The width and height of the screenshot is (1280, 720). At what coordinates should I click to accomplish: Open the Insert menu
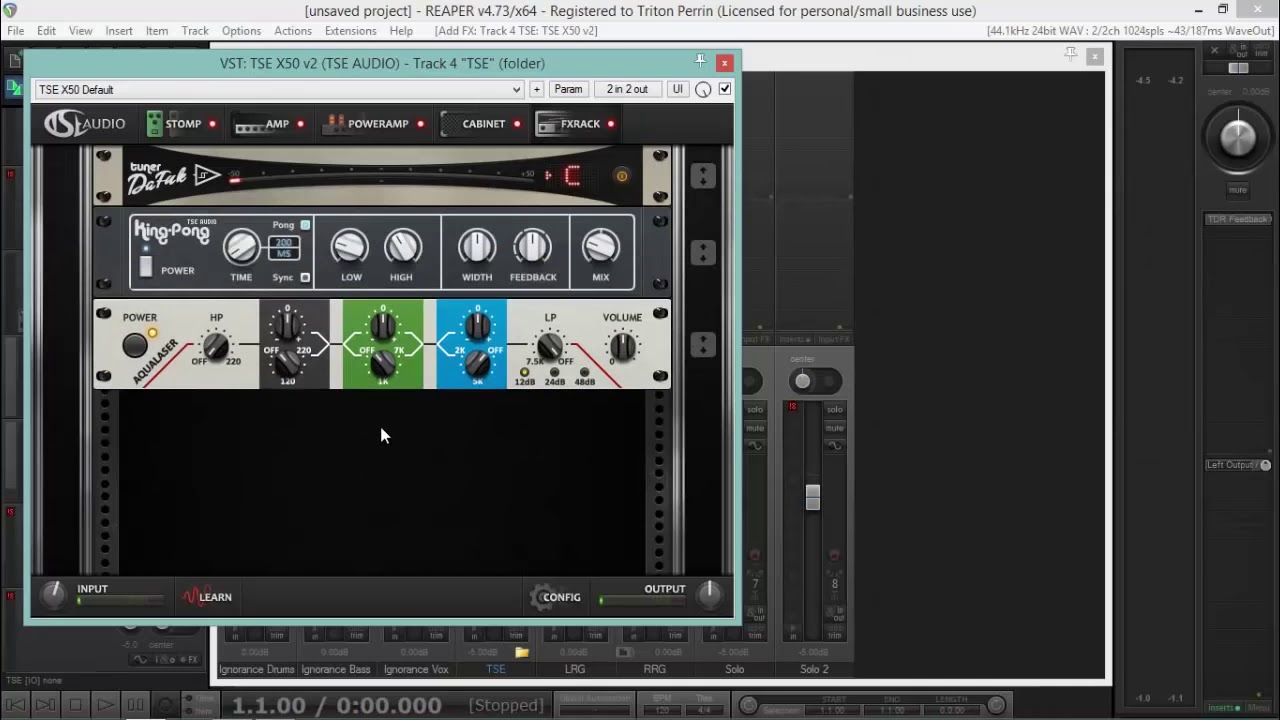(x=119, y=31)
